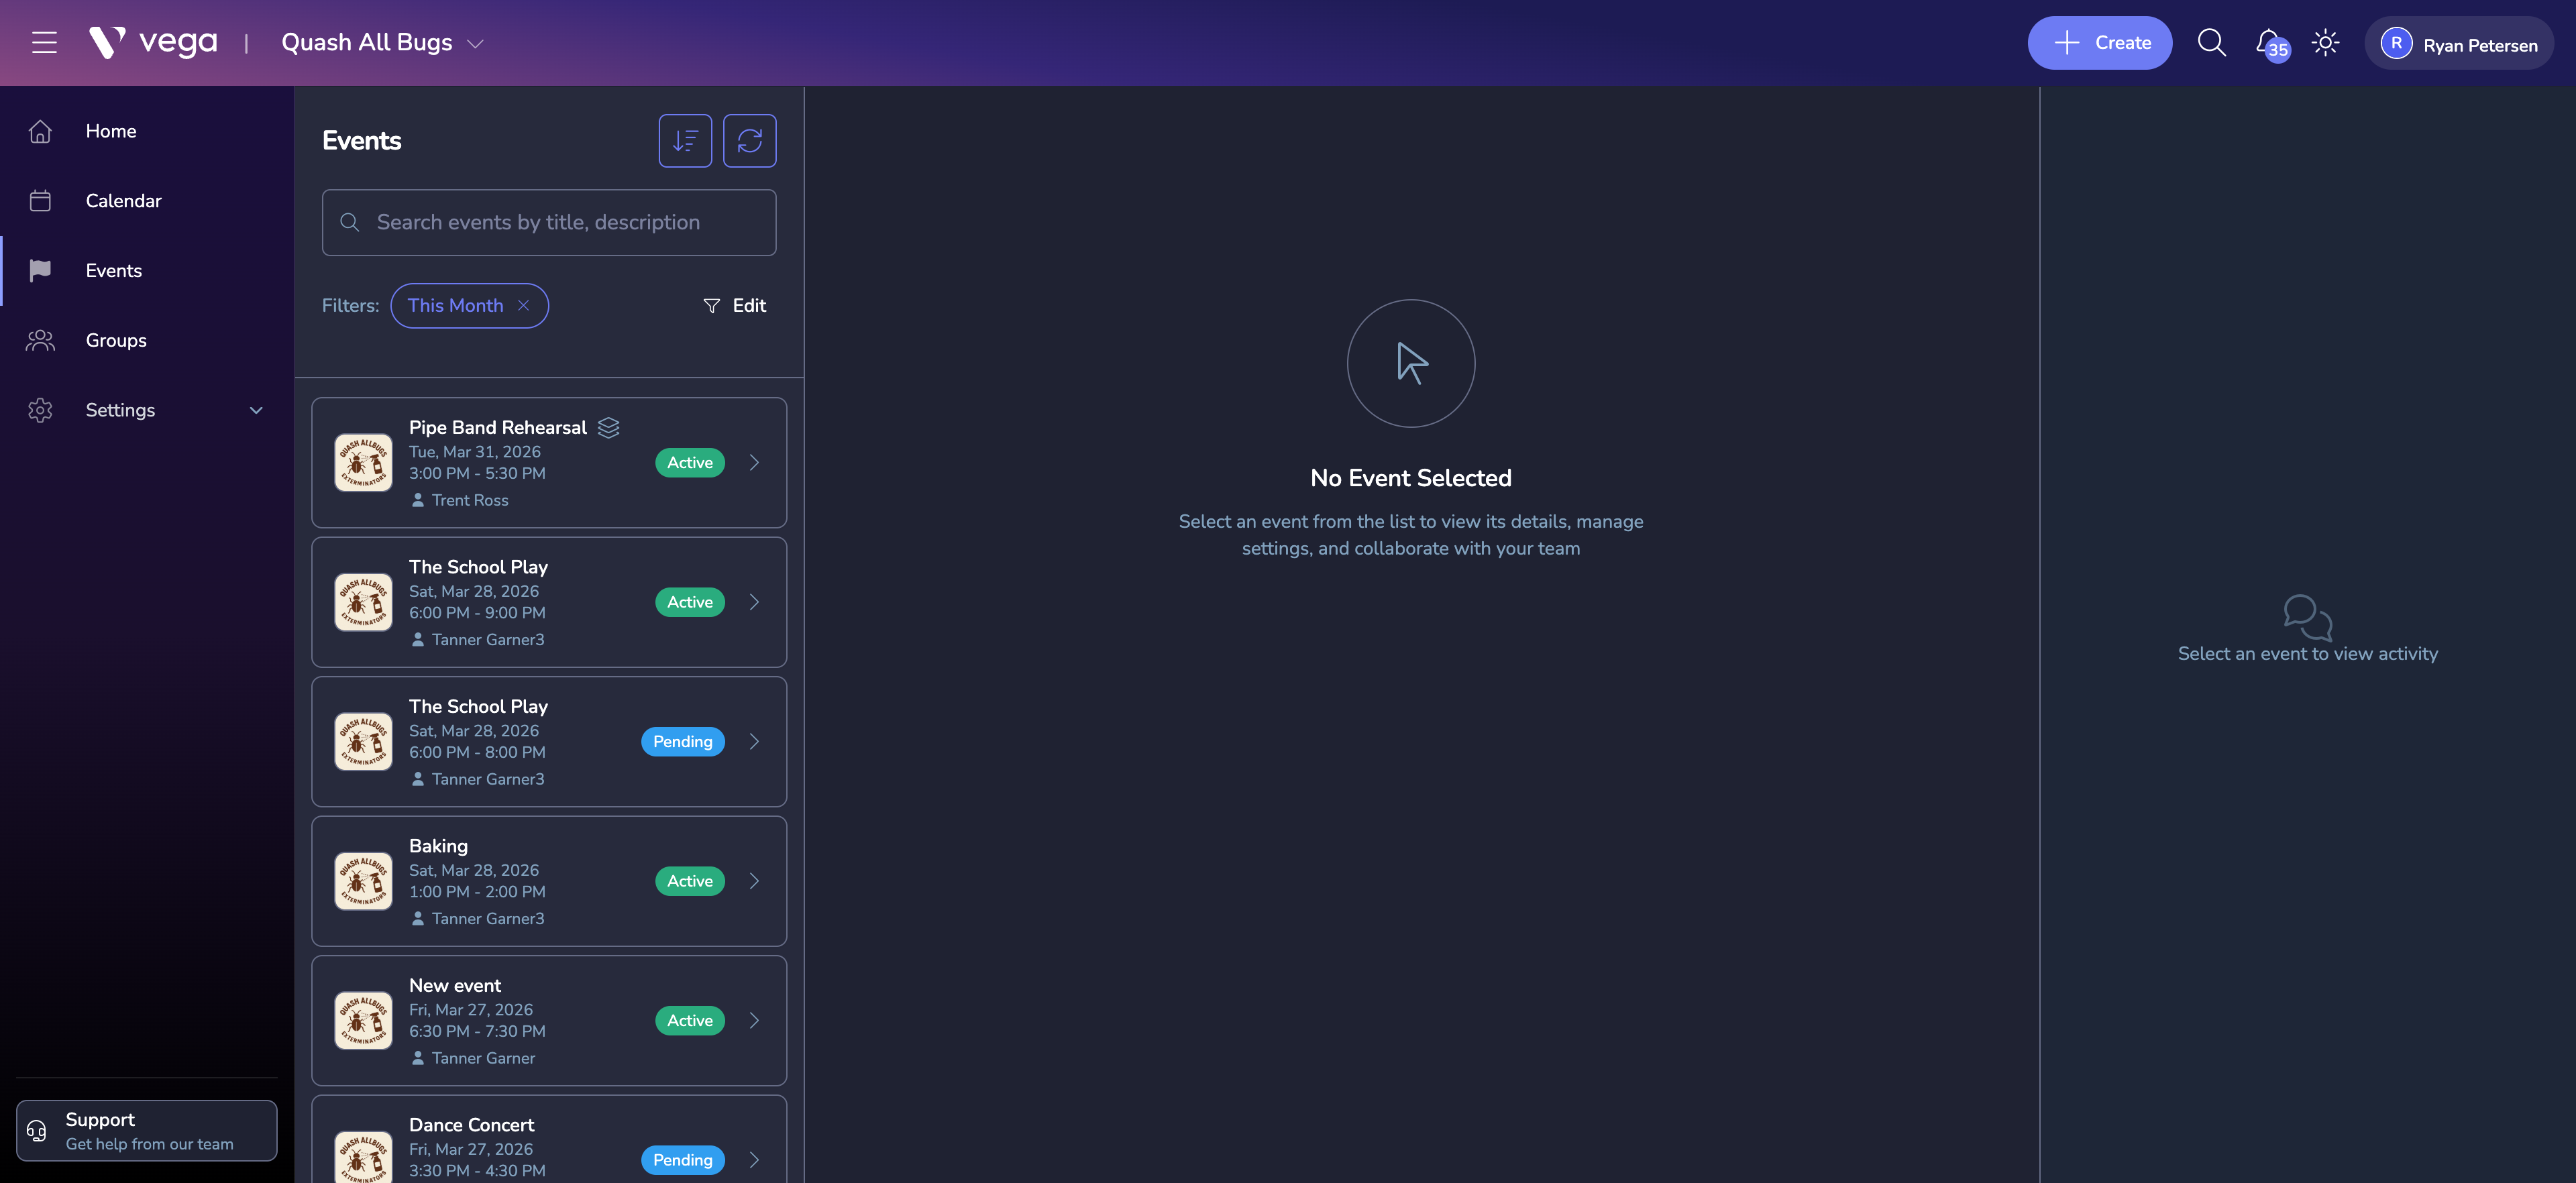Screen dimensions: 2576x1183
Task: Open the Ryan Petersen account menu
Action: pos(2458,44)
